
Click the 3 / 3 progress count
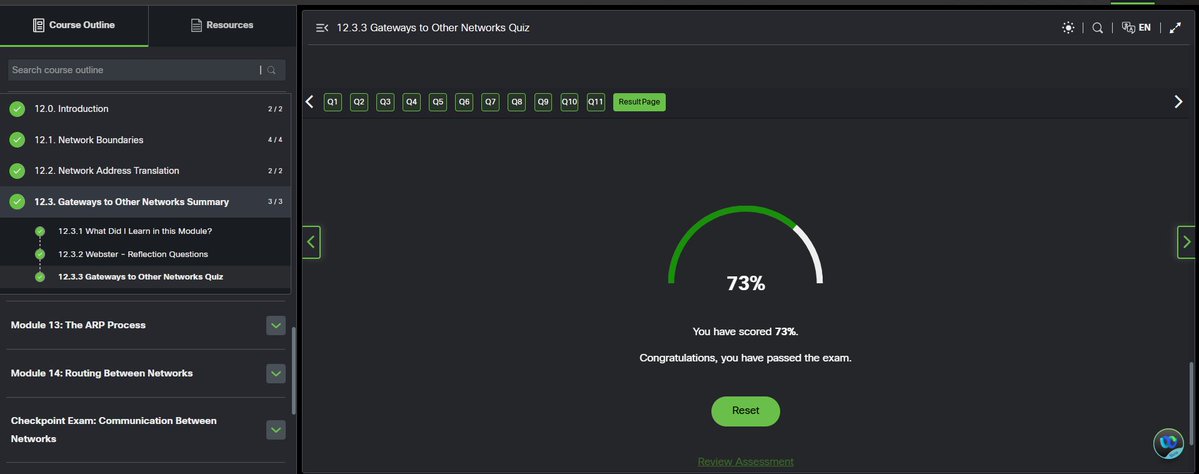pos(275,202)
